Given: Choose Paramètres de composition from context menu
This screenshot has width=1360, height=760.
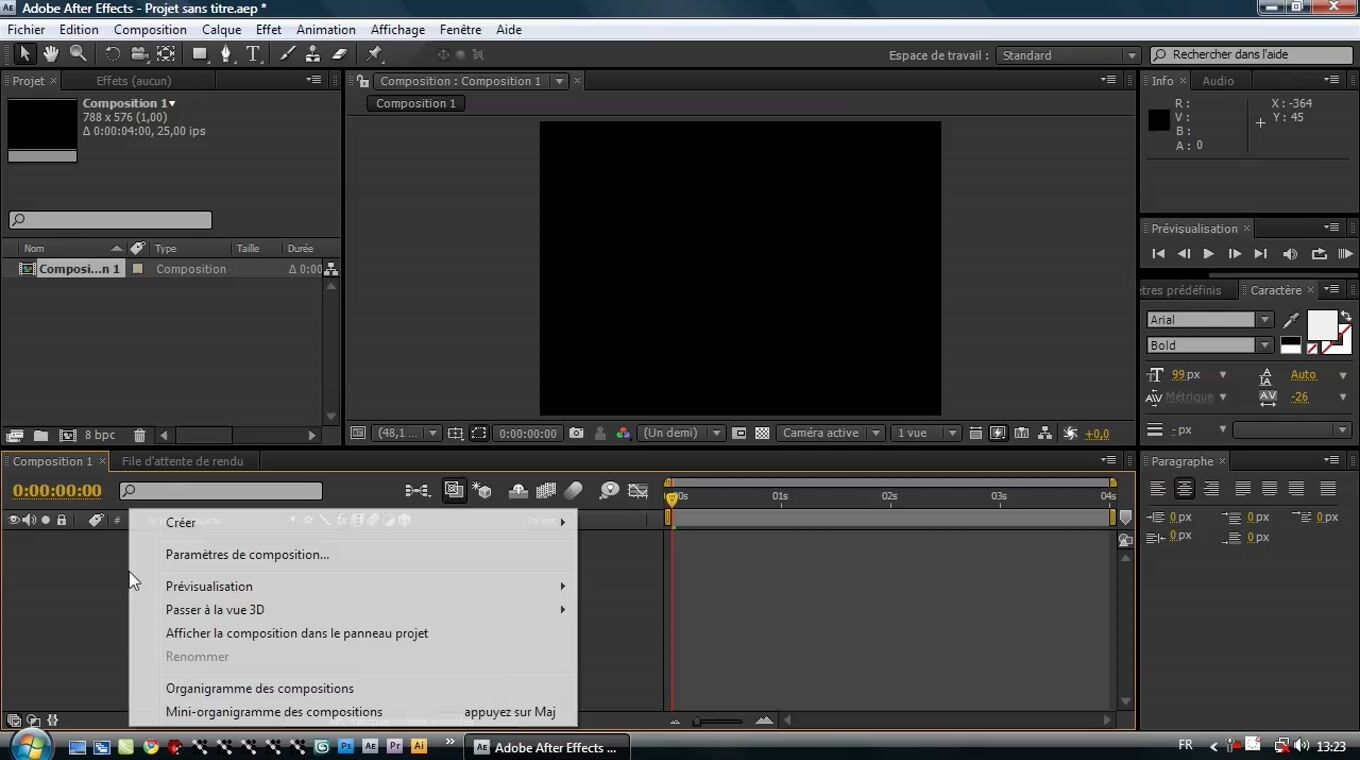Looking at the screenshot, I should point(247,554).
